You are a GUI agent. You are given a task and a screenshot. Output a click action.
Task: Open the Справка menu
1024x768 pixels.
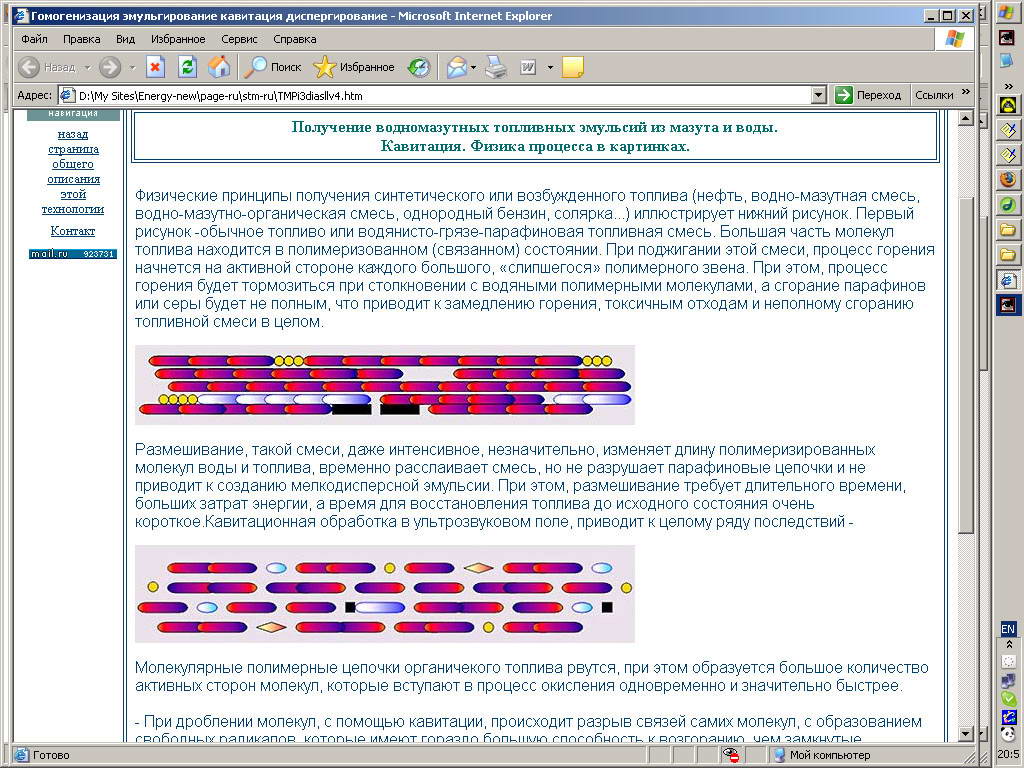295,39
